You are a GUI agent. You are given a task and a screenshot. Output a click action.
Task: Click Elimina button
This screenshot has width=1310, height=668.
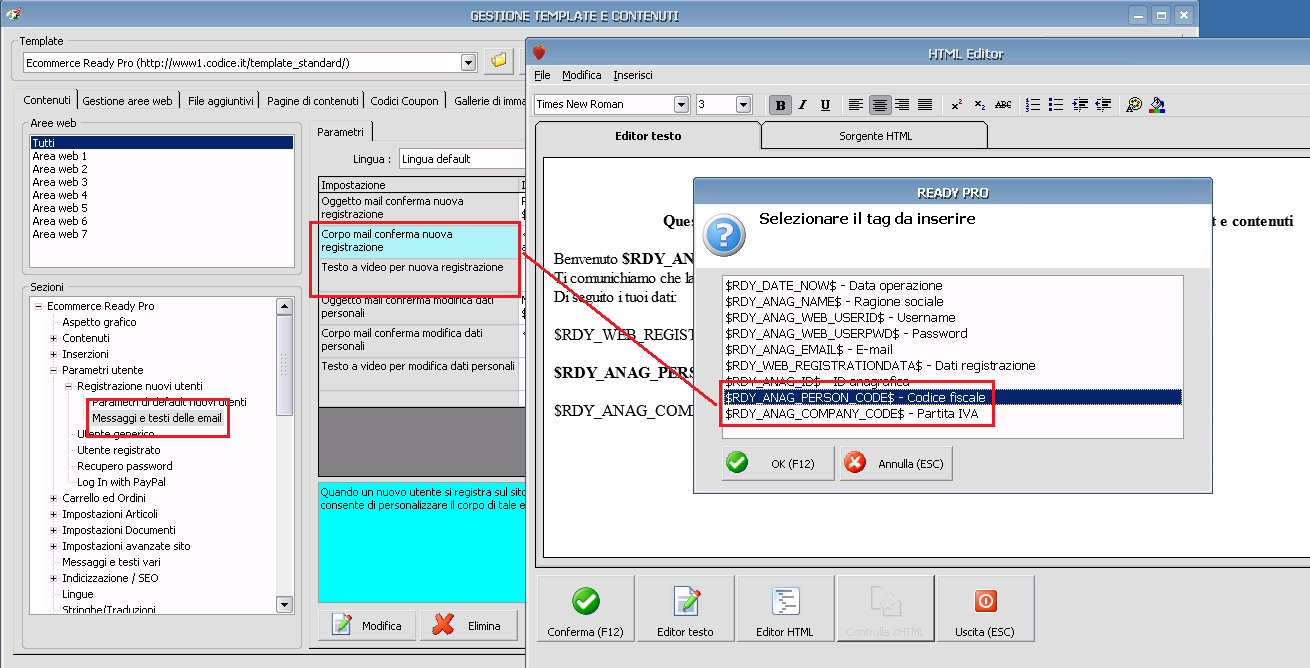click(x=469, y=626)
